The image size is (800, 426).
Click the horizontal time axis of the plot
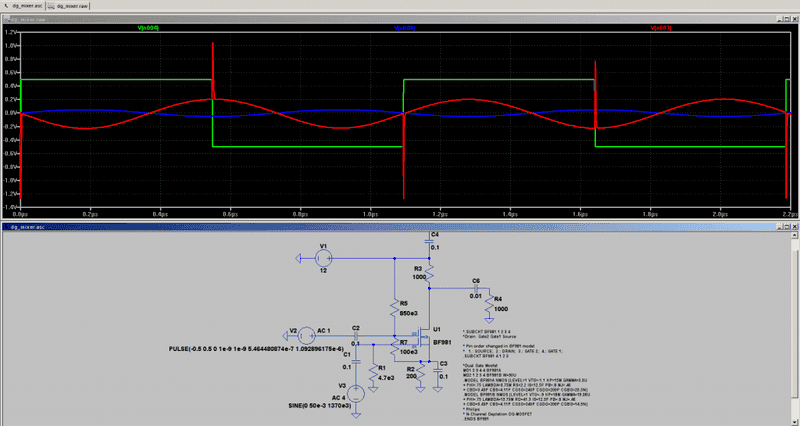point(400,214)
